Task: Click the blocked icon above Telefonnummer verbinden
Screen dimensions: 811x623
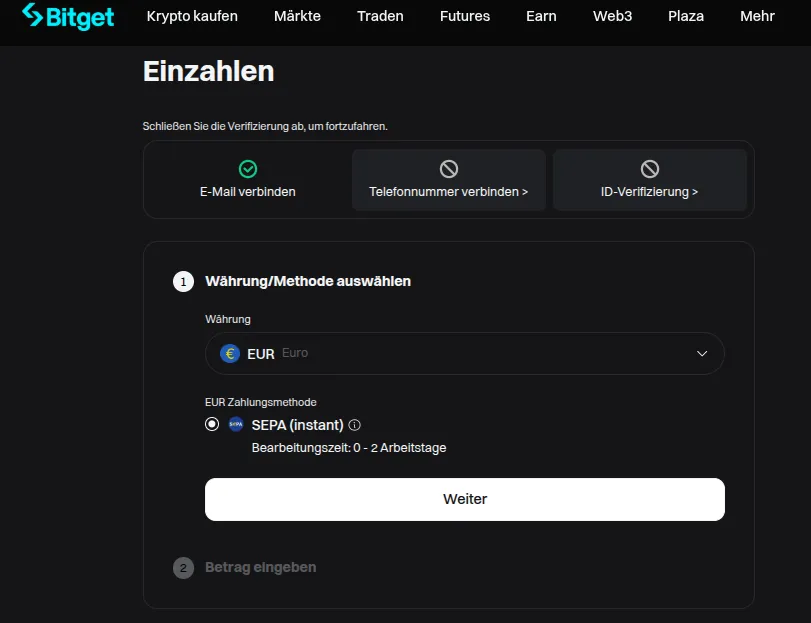Action: pyautogui.click(x=448, y=168)
